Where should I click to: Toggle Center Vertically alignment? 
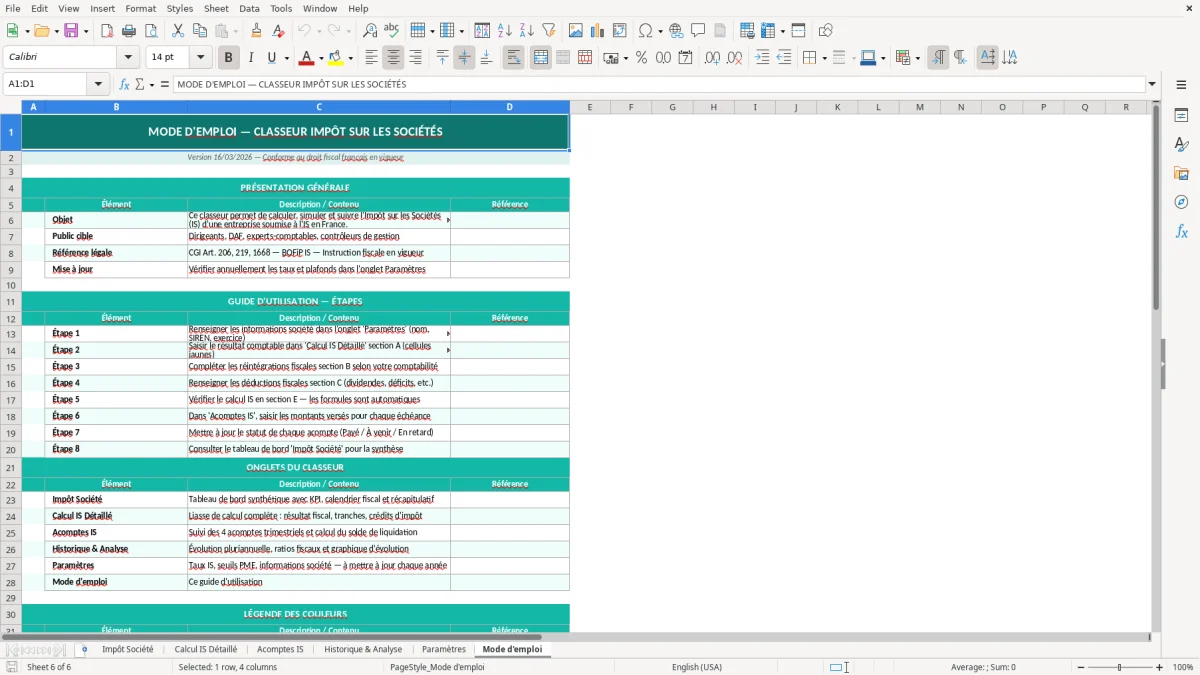point(464,58)
